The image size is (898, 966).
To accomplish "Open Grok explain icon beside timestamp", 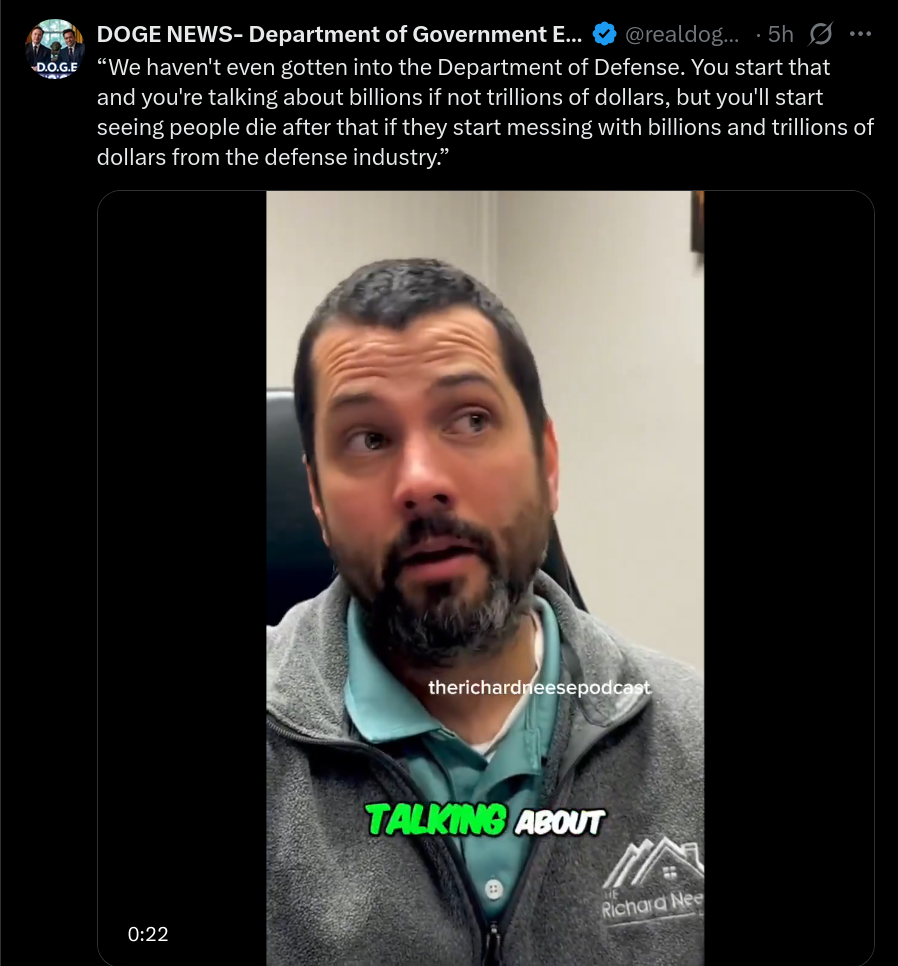I will [x=820, y=34].
